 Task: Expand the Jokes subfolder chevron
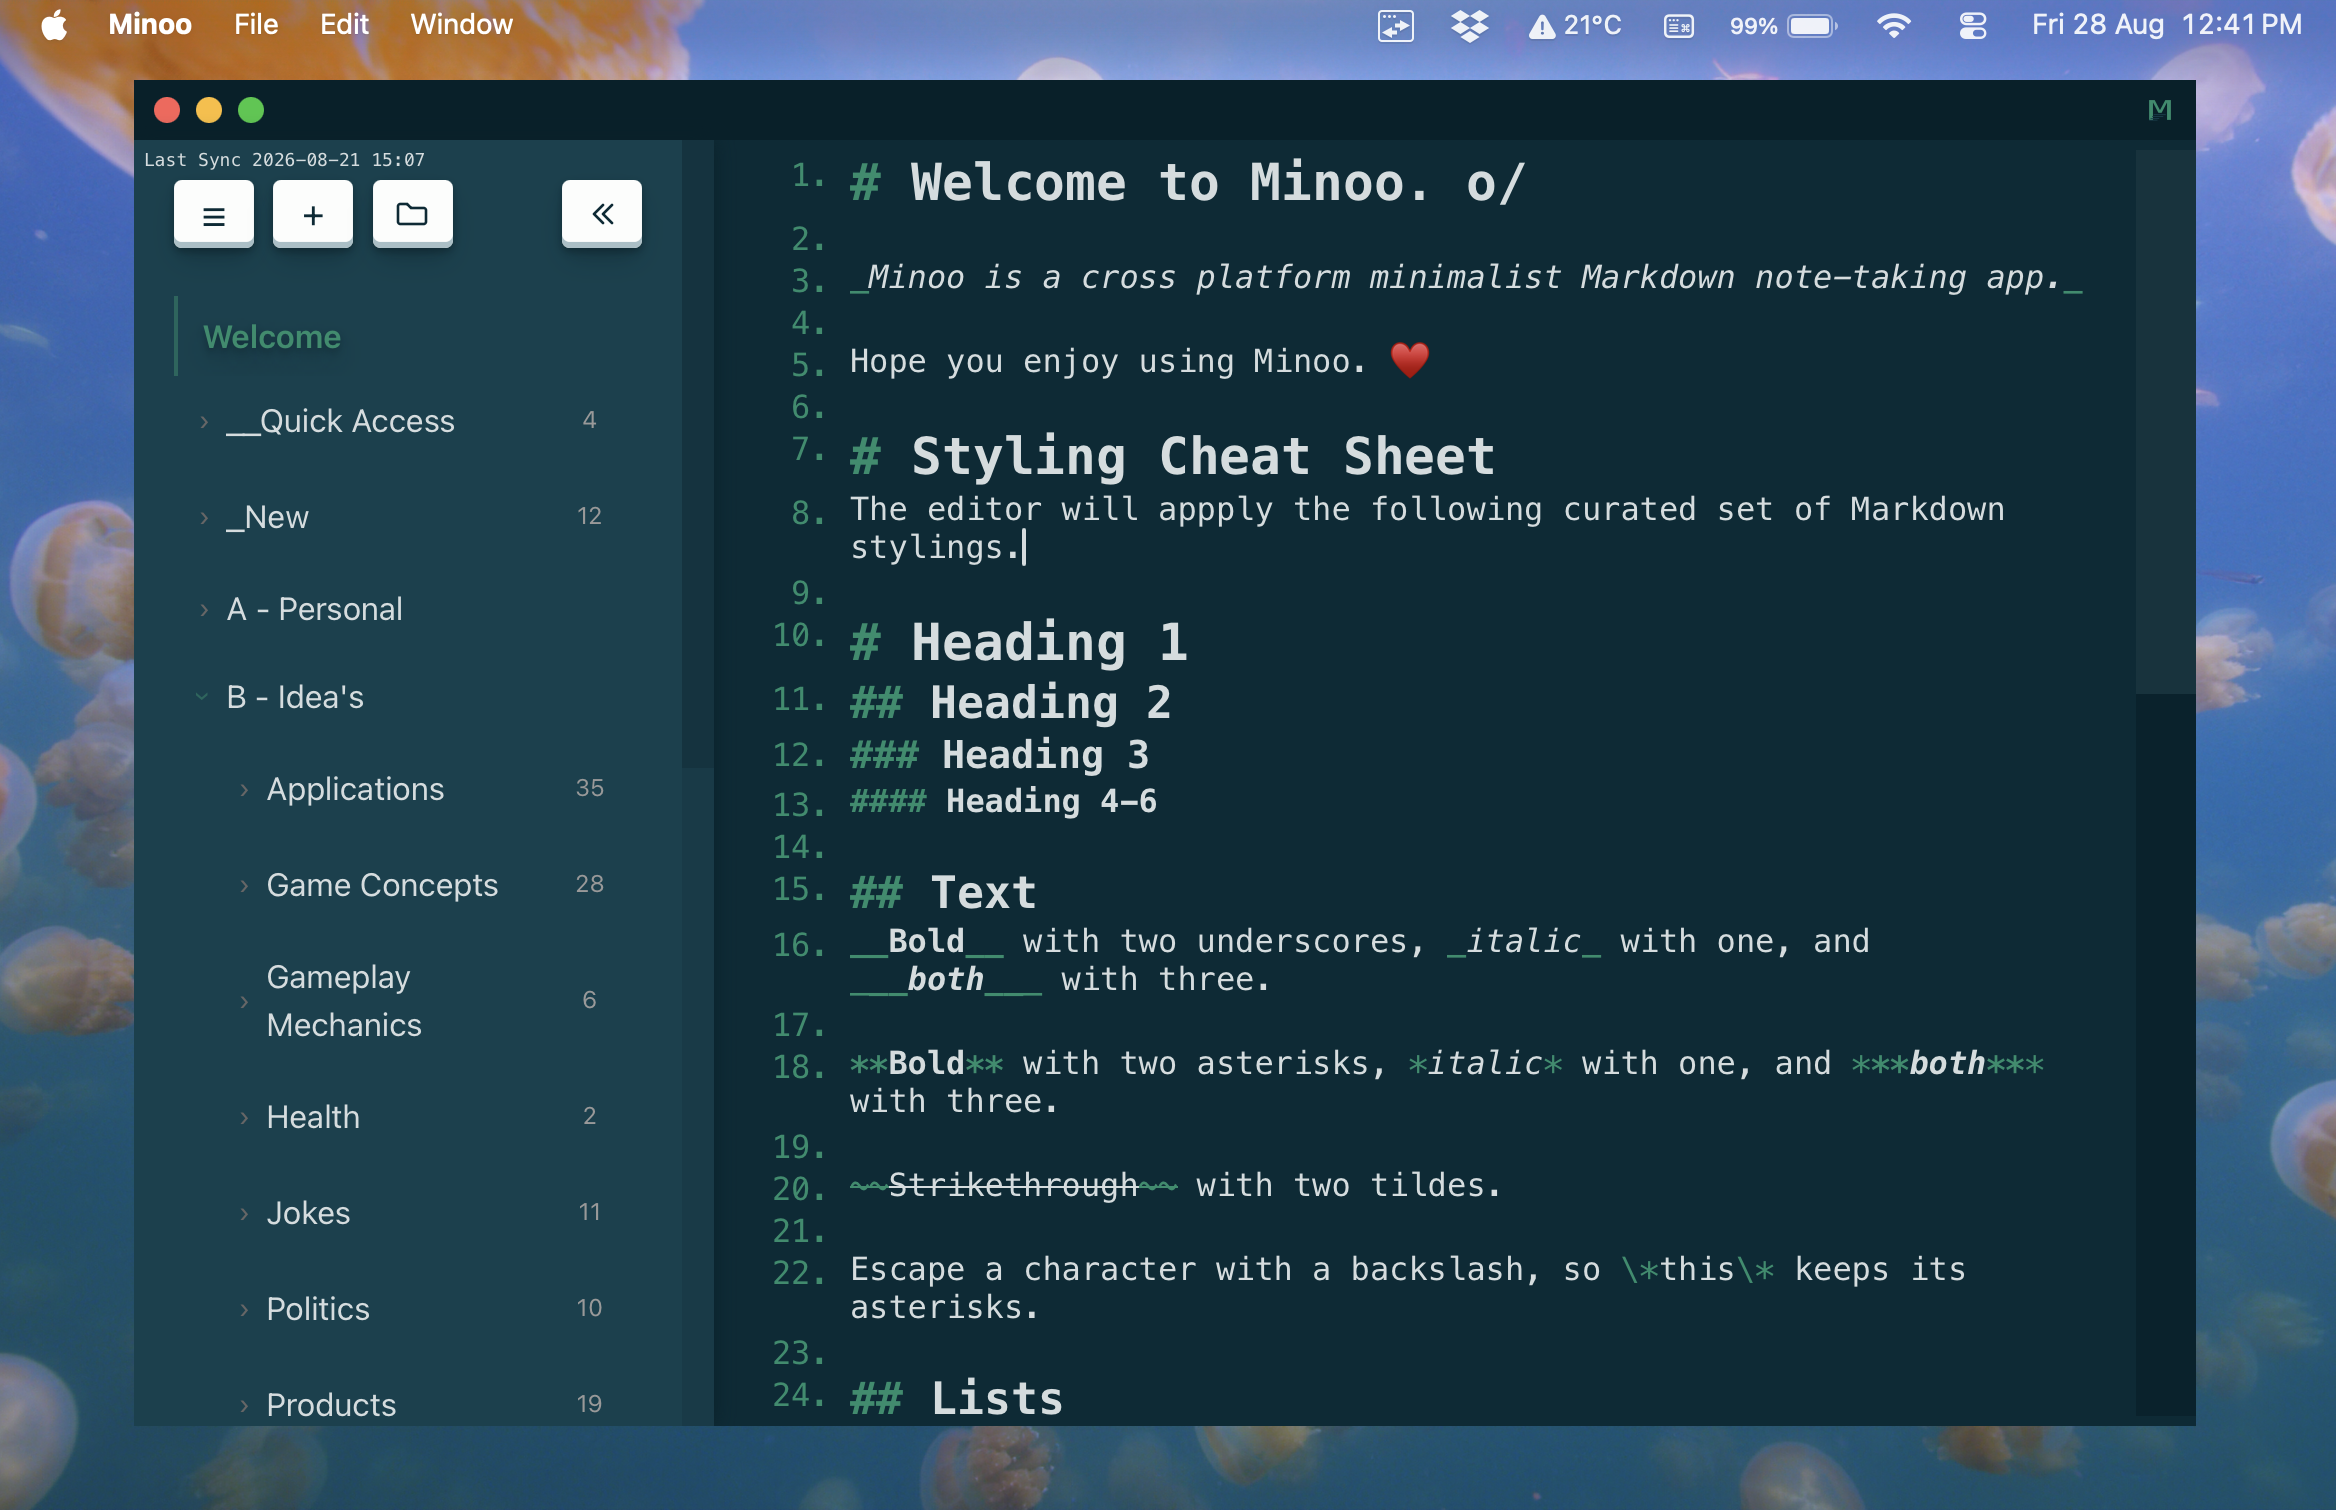[x=244, y=1214]
